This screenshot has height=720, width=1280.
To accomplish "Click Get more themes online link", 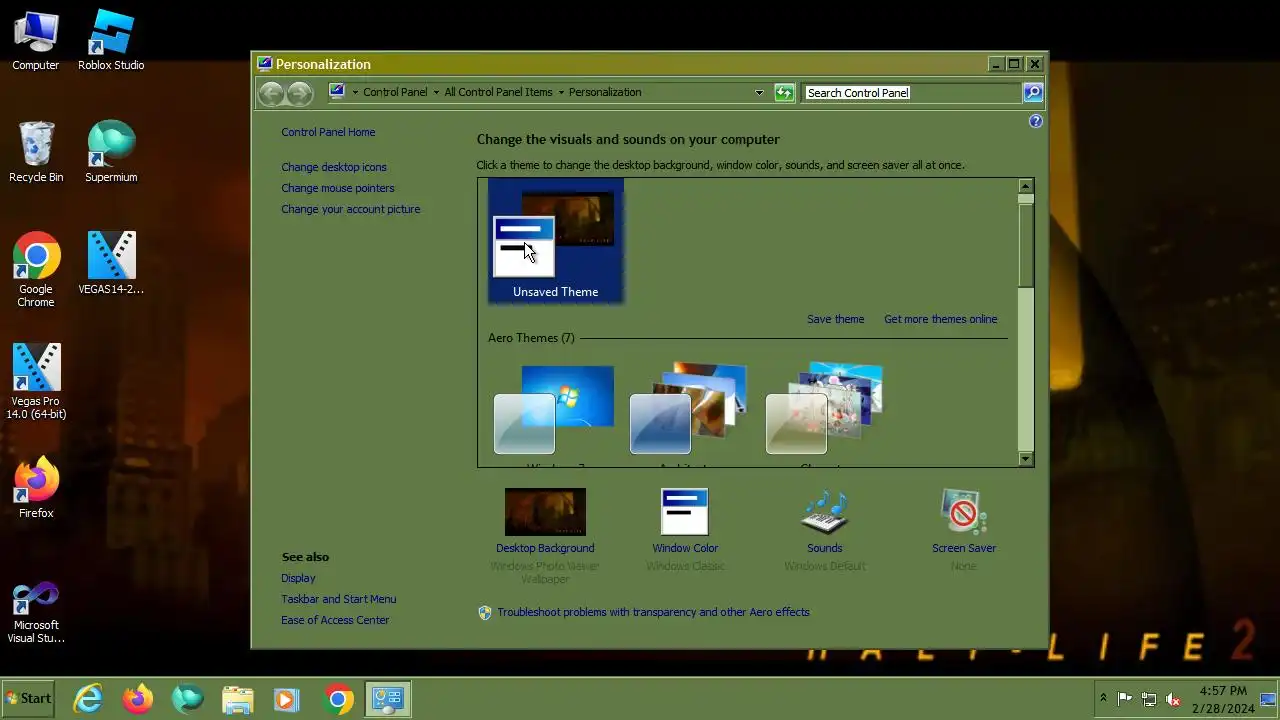I will [x=941, y=319].
